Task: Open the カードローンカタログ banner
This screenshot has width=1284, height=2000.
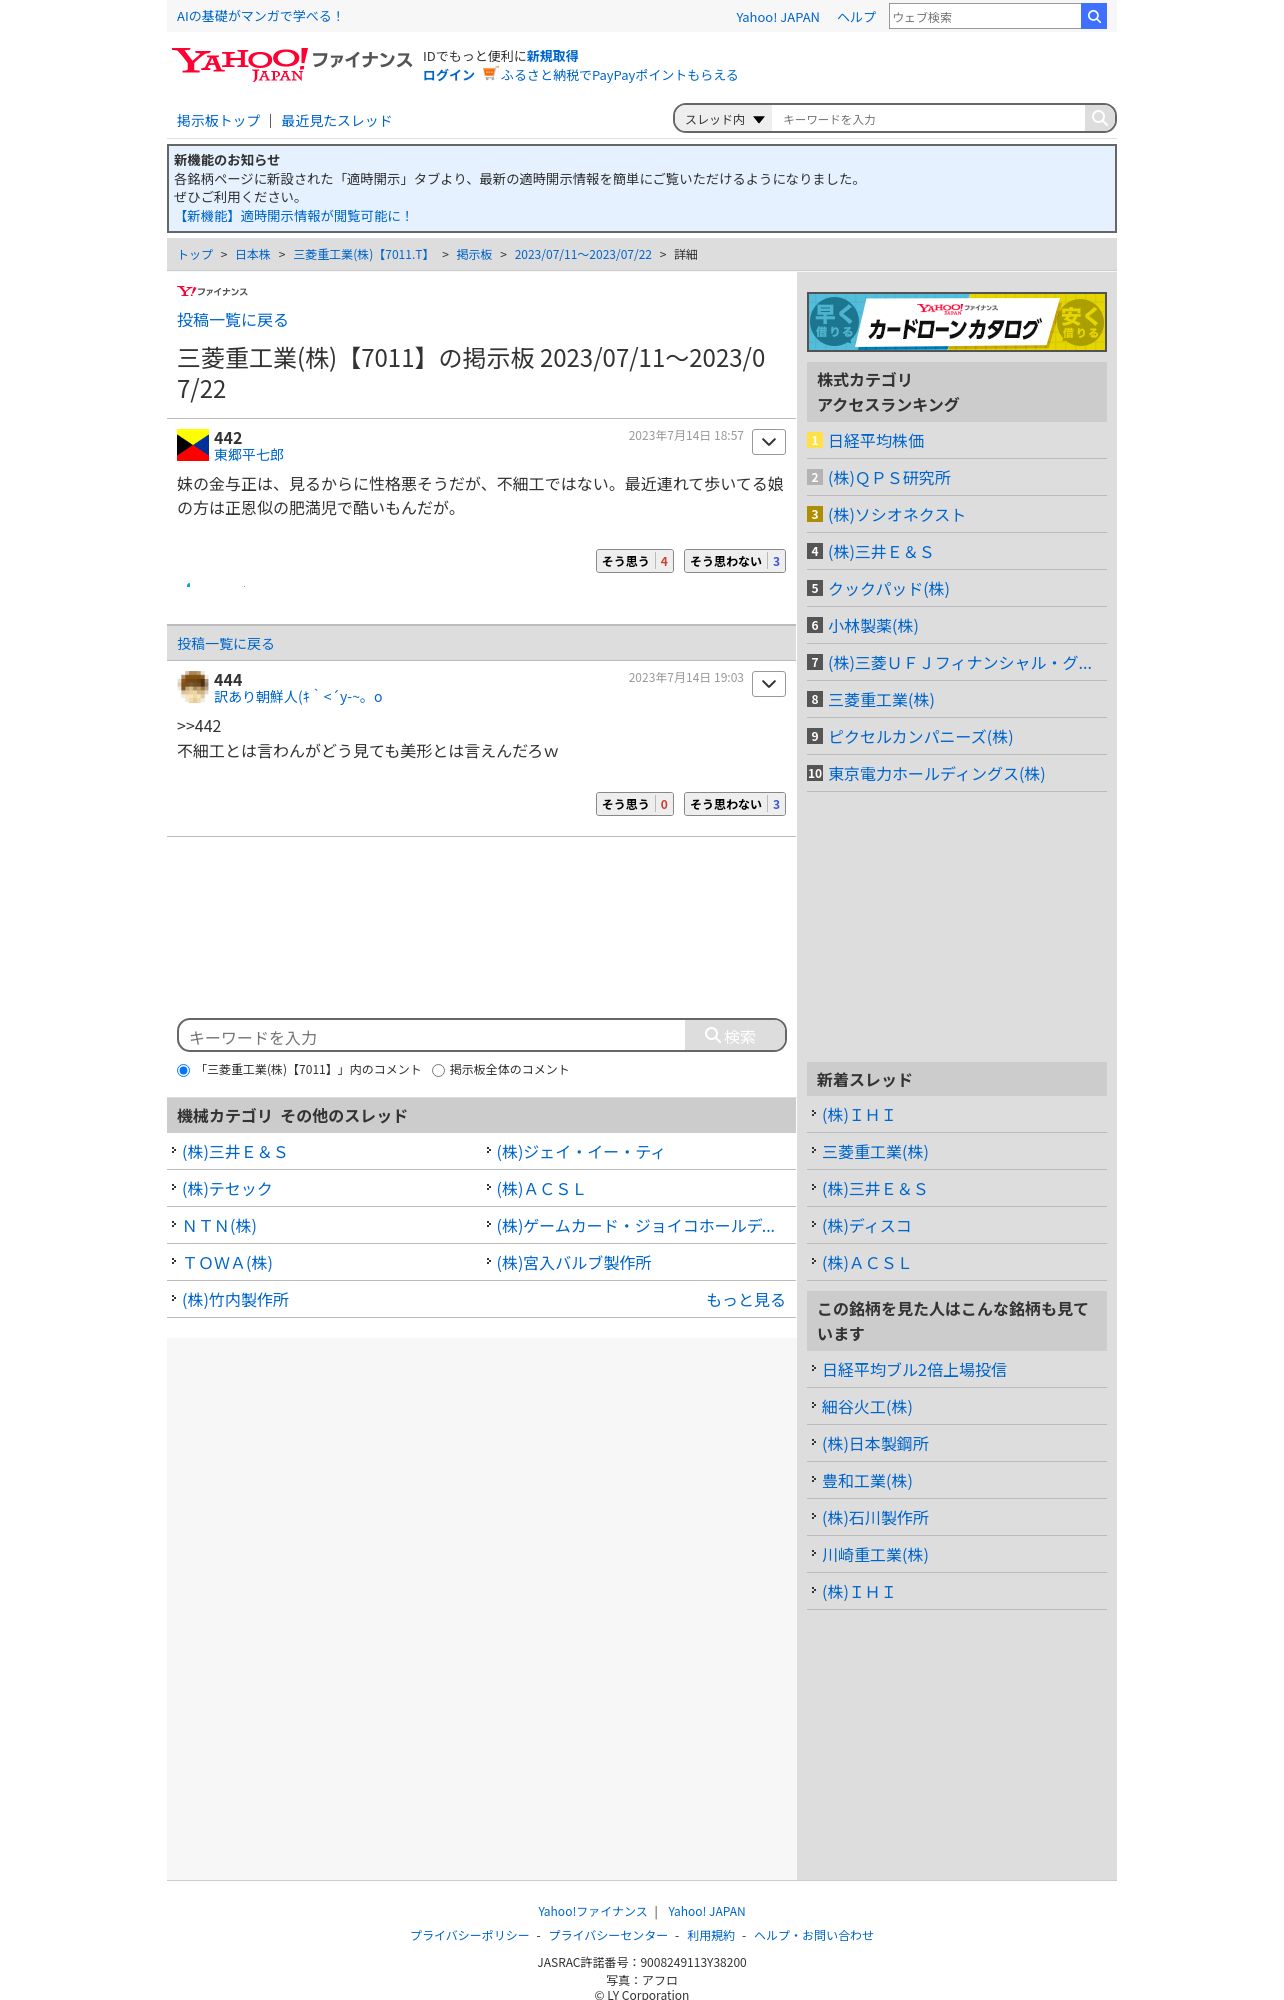Action: click(957, 322)
